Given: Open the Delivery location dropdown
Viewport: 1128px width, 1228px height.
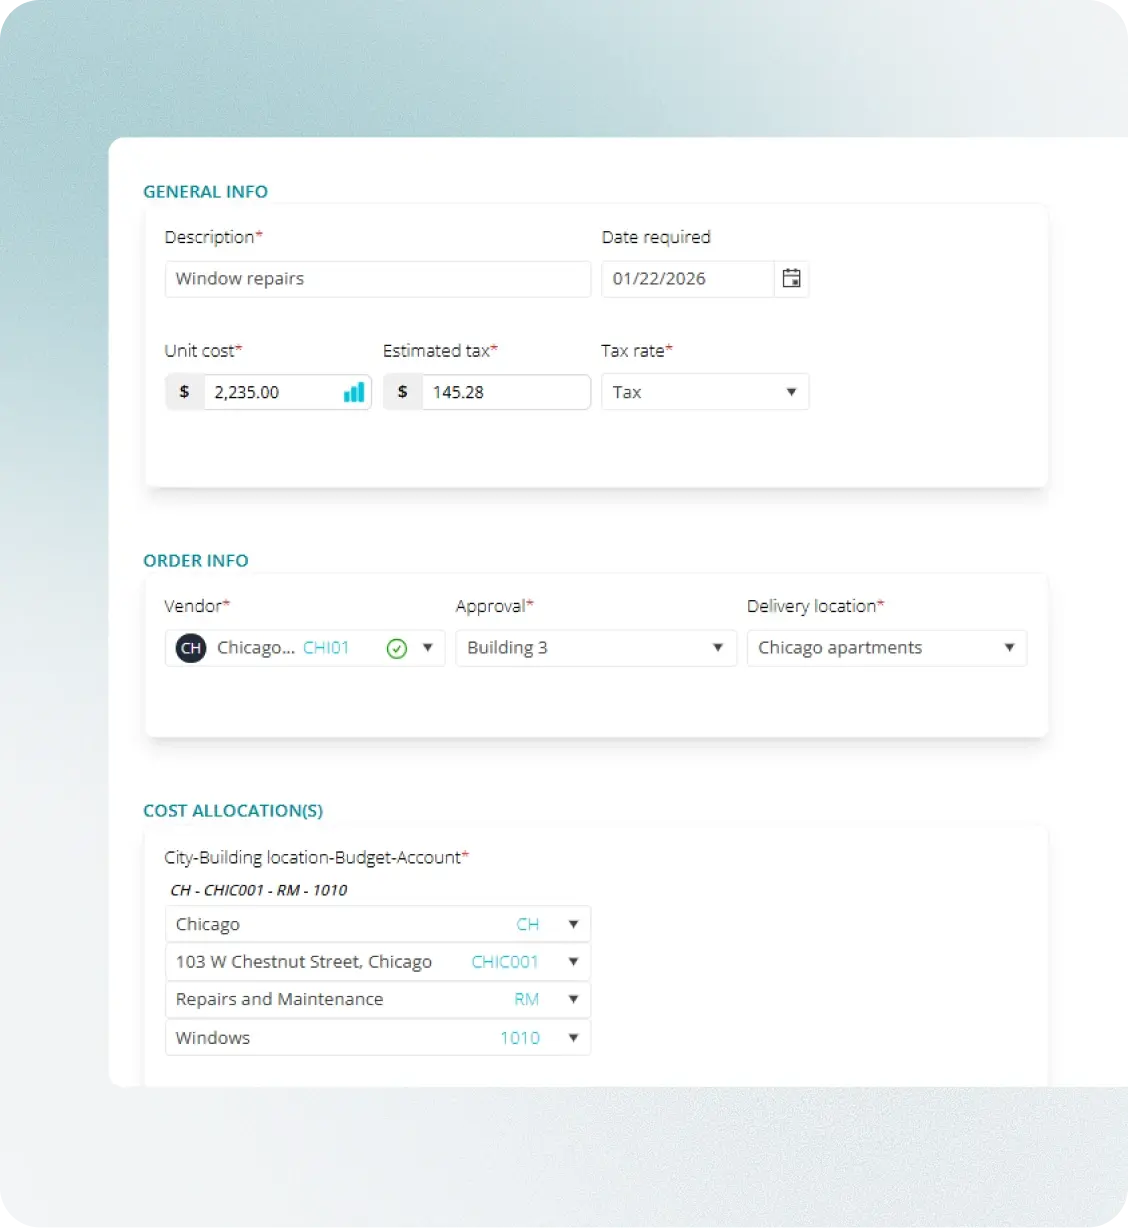Looking at the screenshot, I should tap(887, 648).
